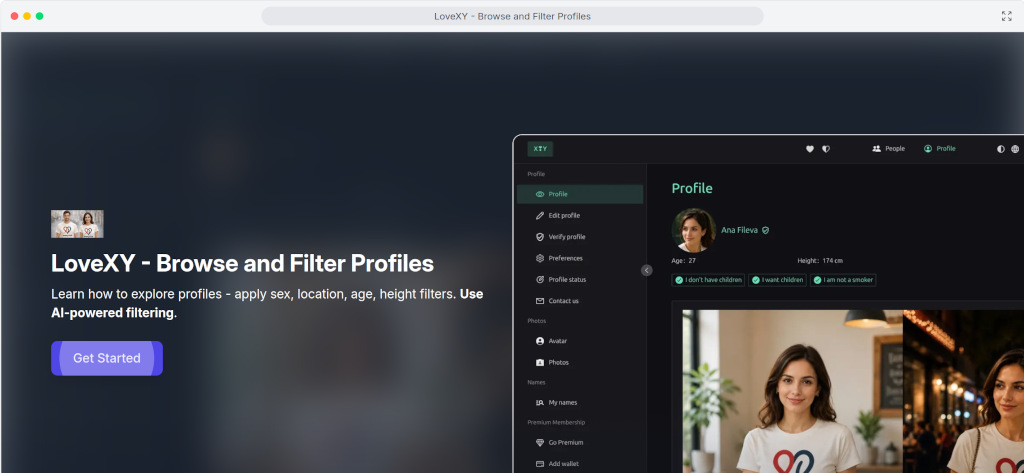Click the green macOS maximize window dot
The image size is (1024, 473).
pyautogui.click(x=39, y=16)
